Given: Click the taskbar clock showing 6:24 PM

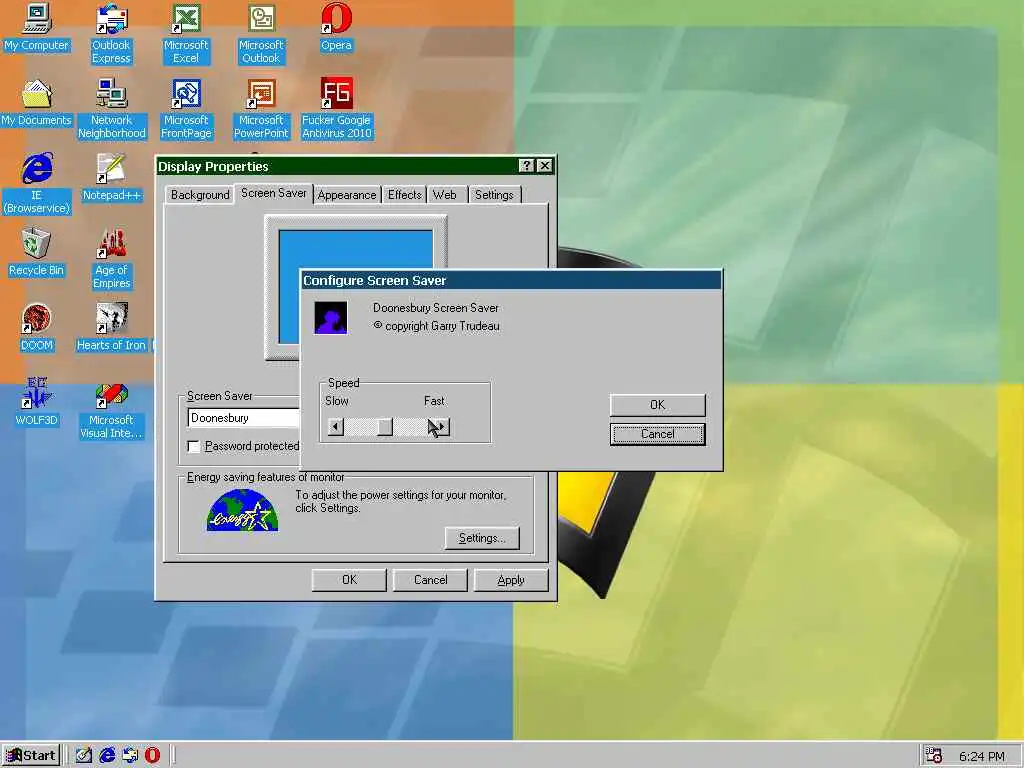Looking at the screenshot, I should (982, 756).
